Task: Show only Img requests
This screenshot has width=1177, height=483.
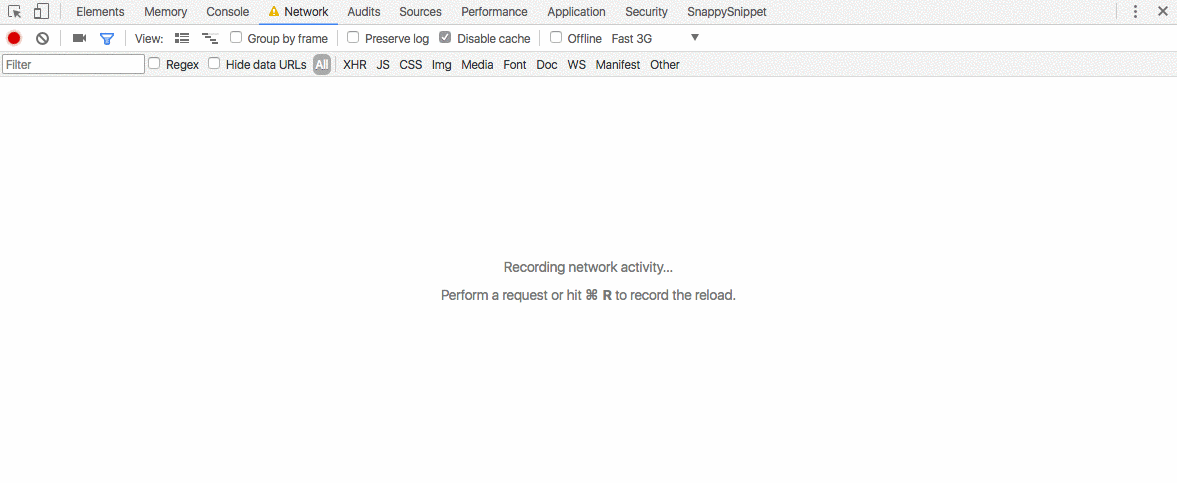Action: 441,65
